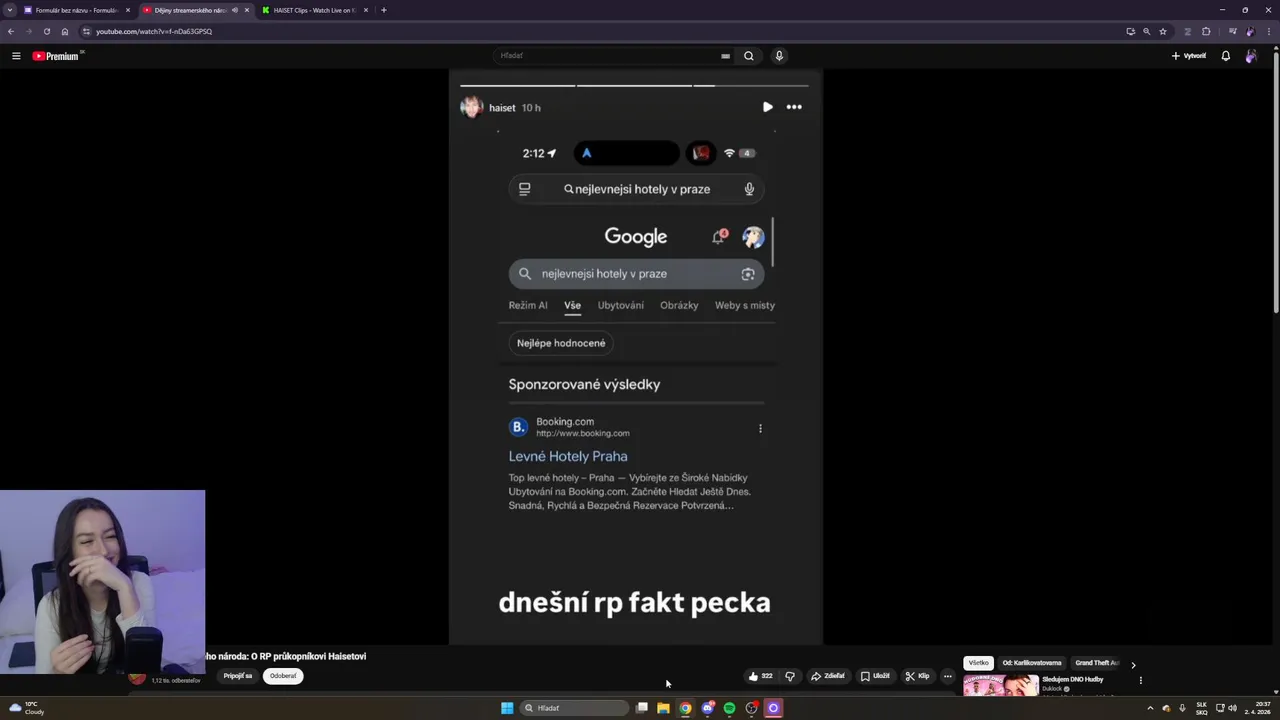Mute the audio on the YouTube tab
This screenshot has height=720, width=1280.
235,10
